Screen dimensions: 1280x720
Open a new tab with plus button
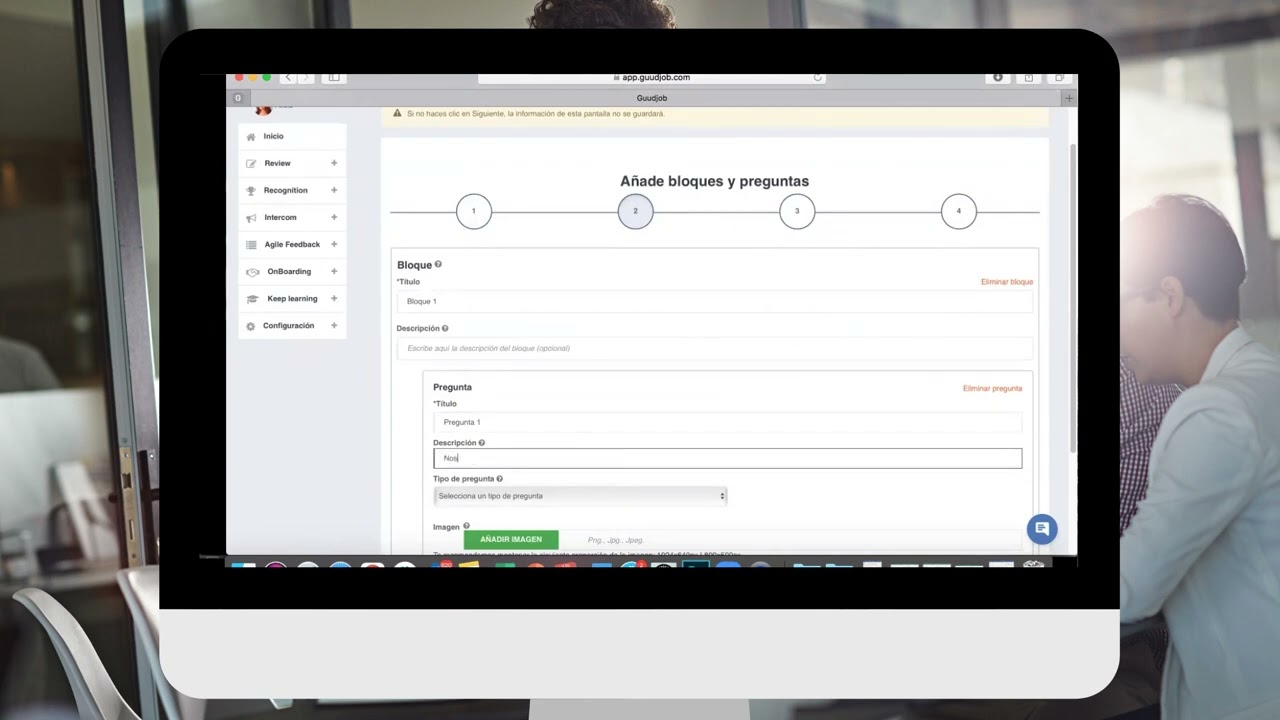[x=1069, y=98]
